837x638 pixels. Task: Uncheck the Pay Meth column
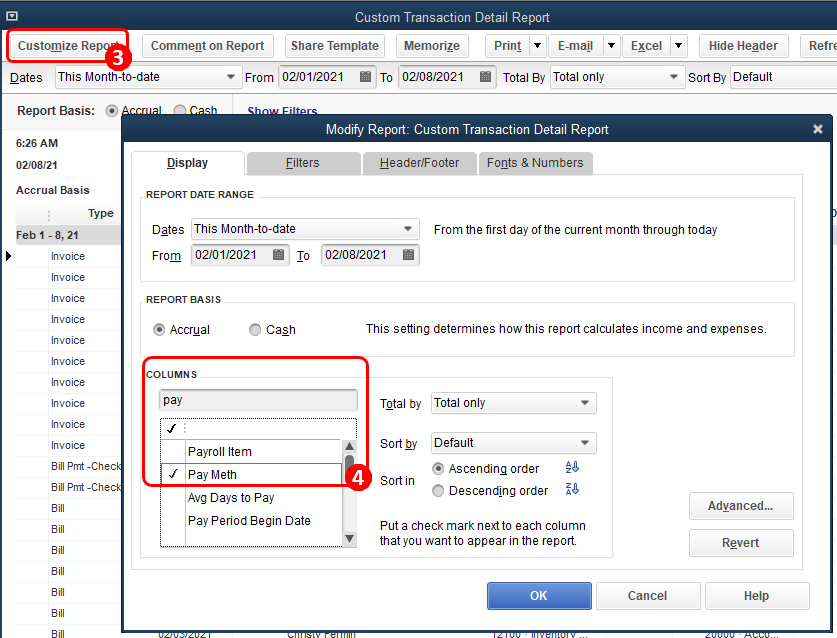tap(173, 474)
